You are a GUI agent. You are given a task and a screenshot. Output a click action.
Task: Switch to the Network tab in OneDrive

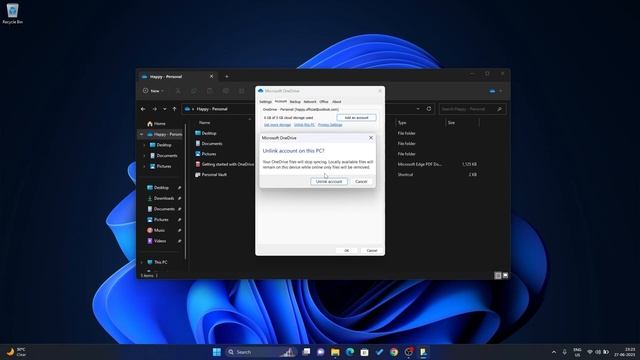(310, 102)
